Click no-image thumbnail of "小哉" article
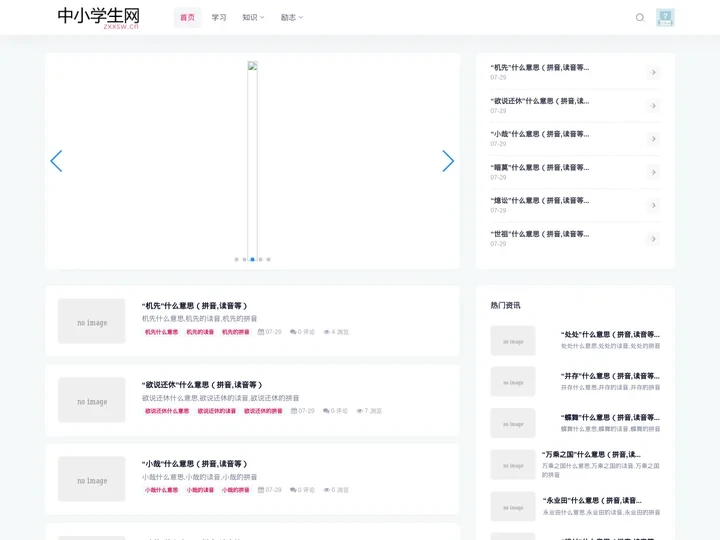Image resolution: width=720 pixels, height=540 pixels. click(92, 479)
